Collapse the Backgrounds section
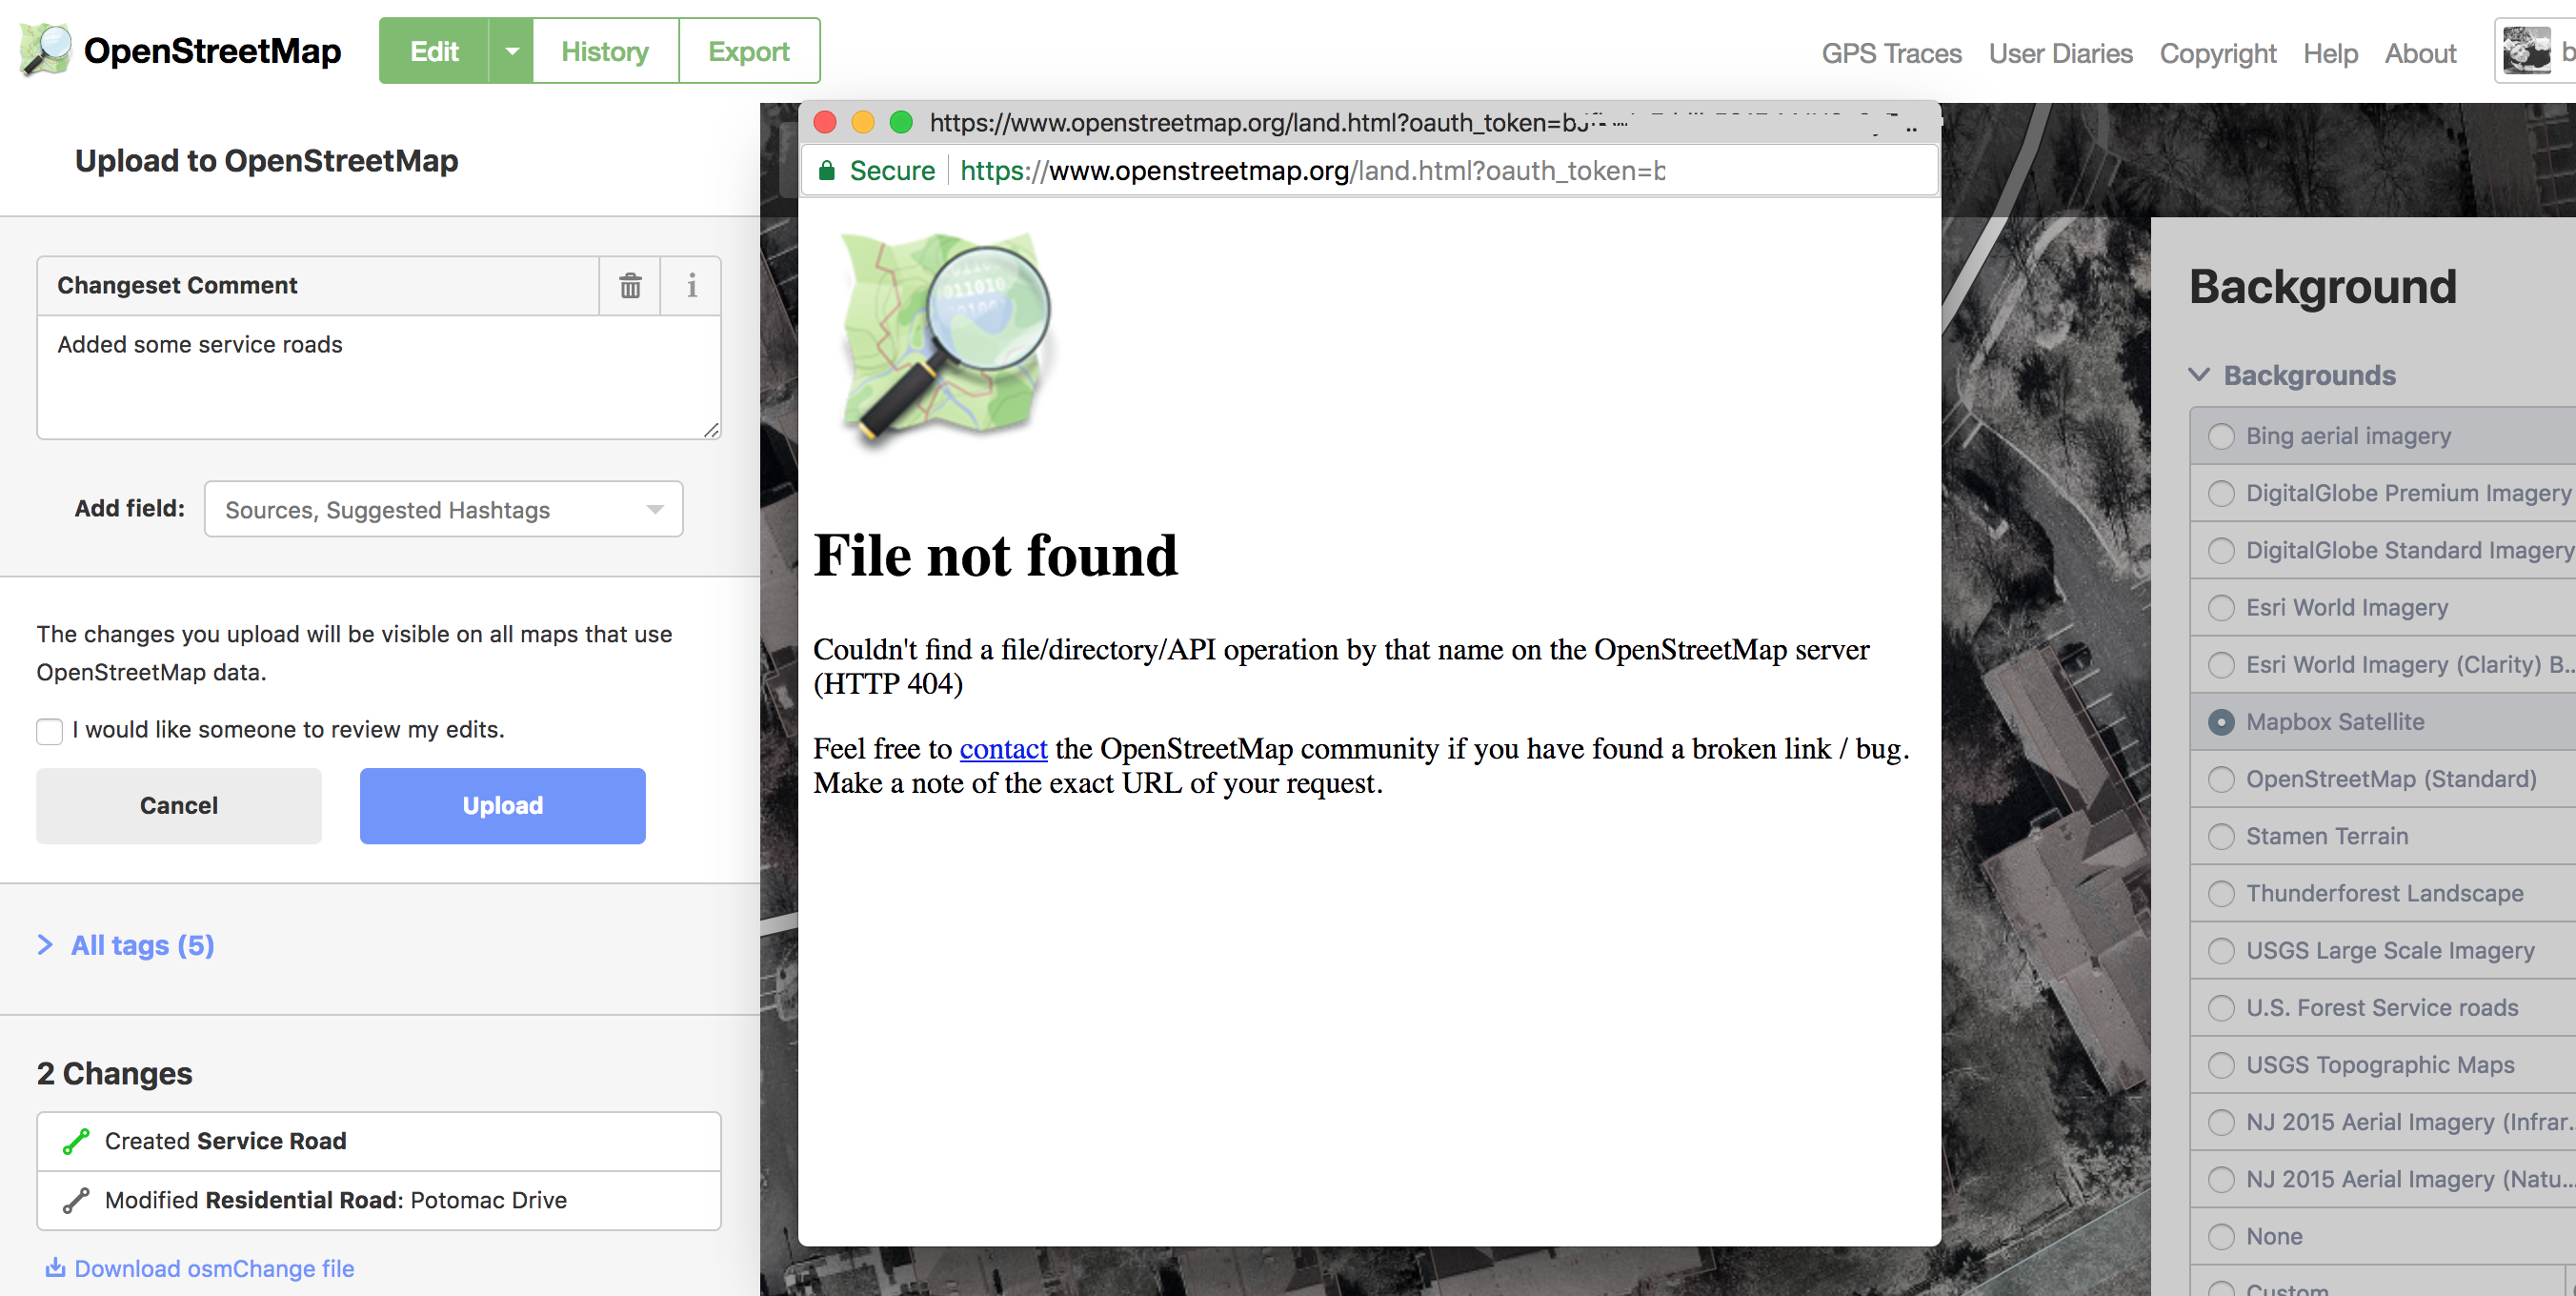The height and width of the screenshot is (1296, 2576). click(x=2292, y=375)
